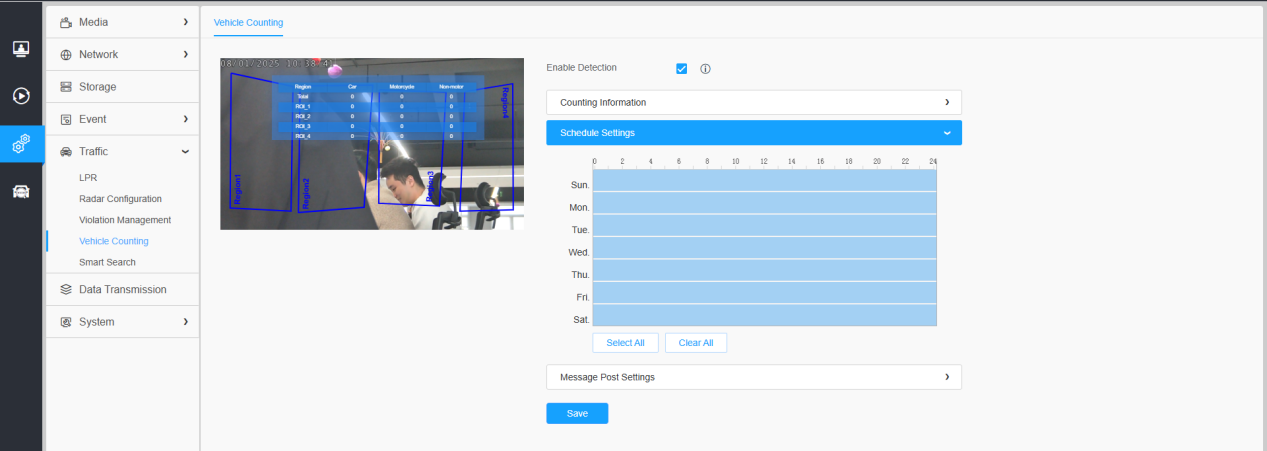The width and height of the screenshot is (1267, 451).
Task: Click the counting table overlay in preview
Action: [378, 108]
